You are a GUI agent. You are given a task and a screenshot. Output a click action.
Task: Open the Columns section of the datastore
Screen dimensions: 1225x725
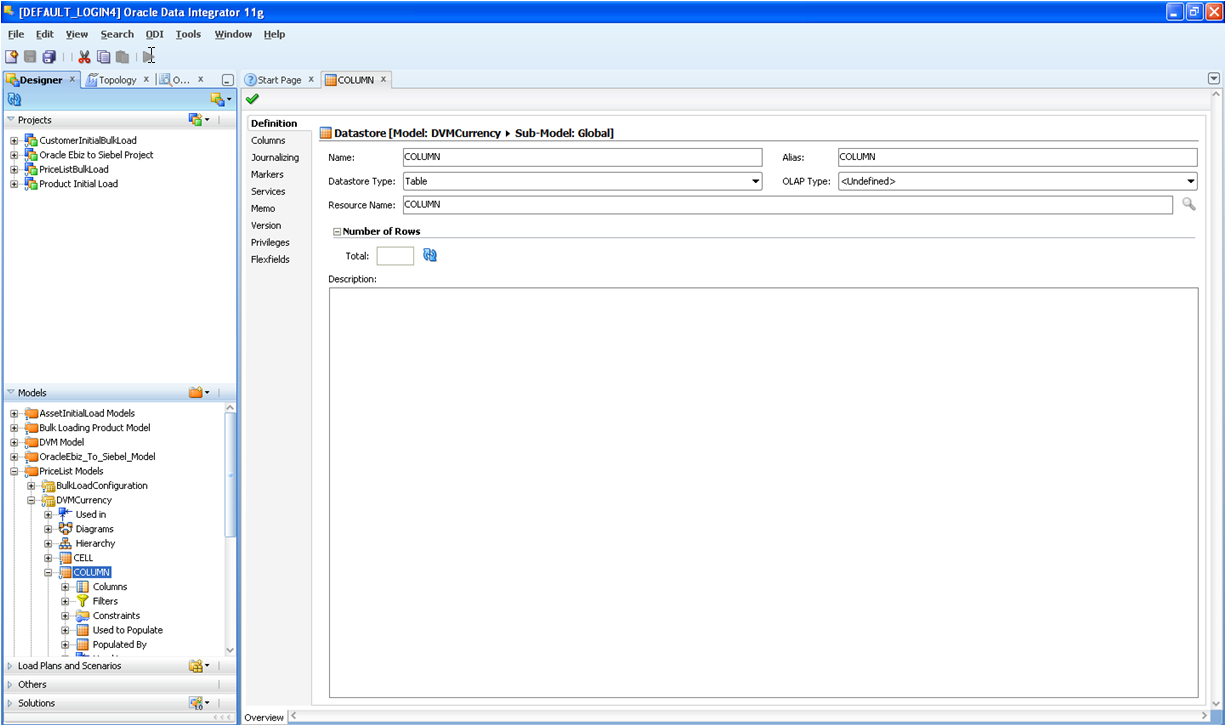(268, 141)
